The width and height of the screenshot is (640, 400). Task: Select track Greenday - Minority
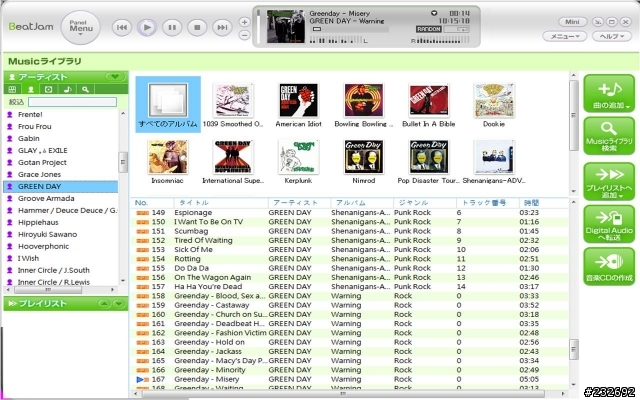point(350,370)
